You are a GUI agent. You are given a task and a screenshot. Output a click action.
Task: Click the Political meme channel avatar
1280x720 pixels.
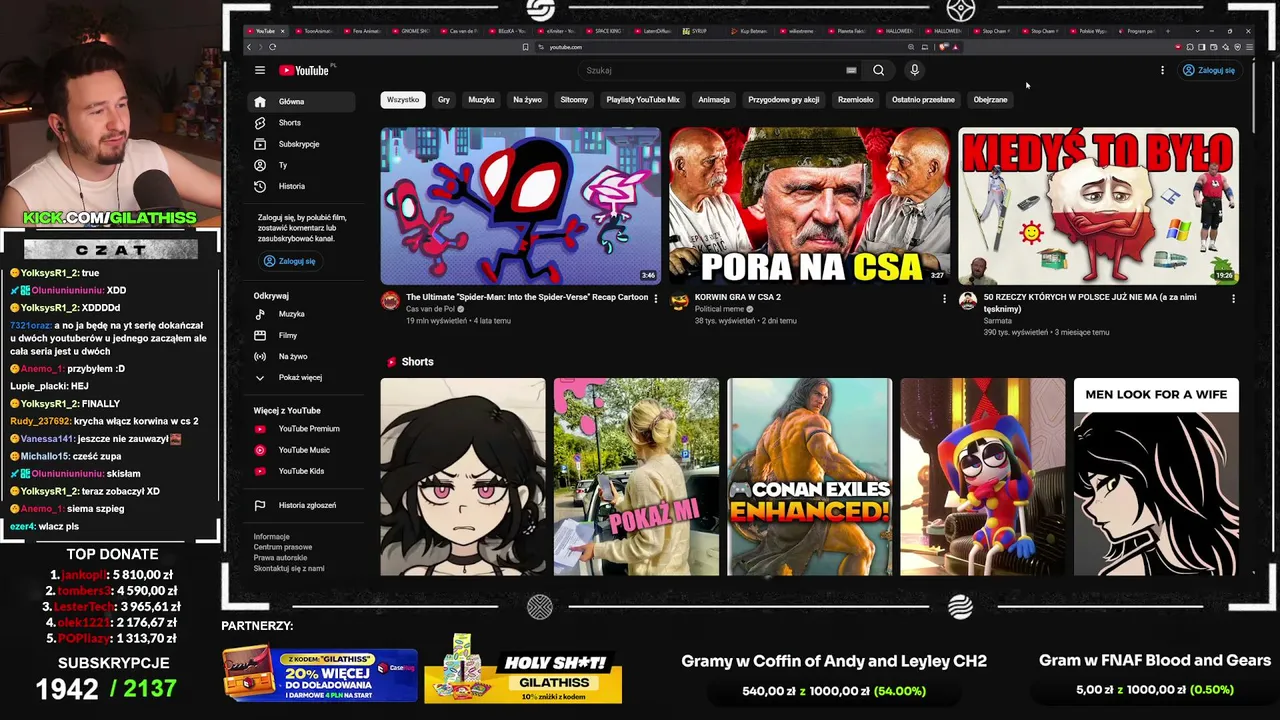click(679, 300)
